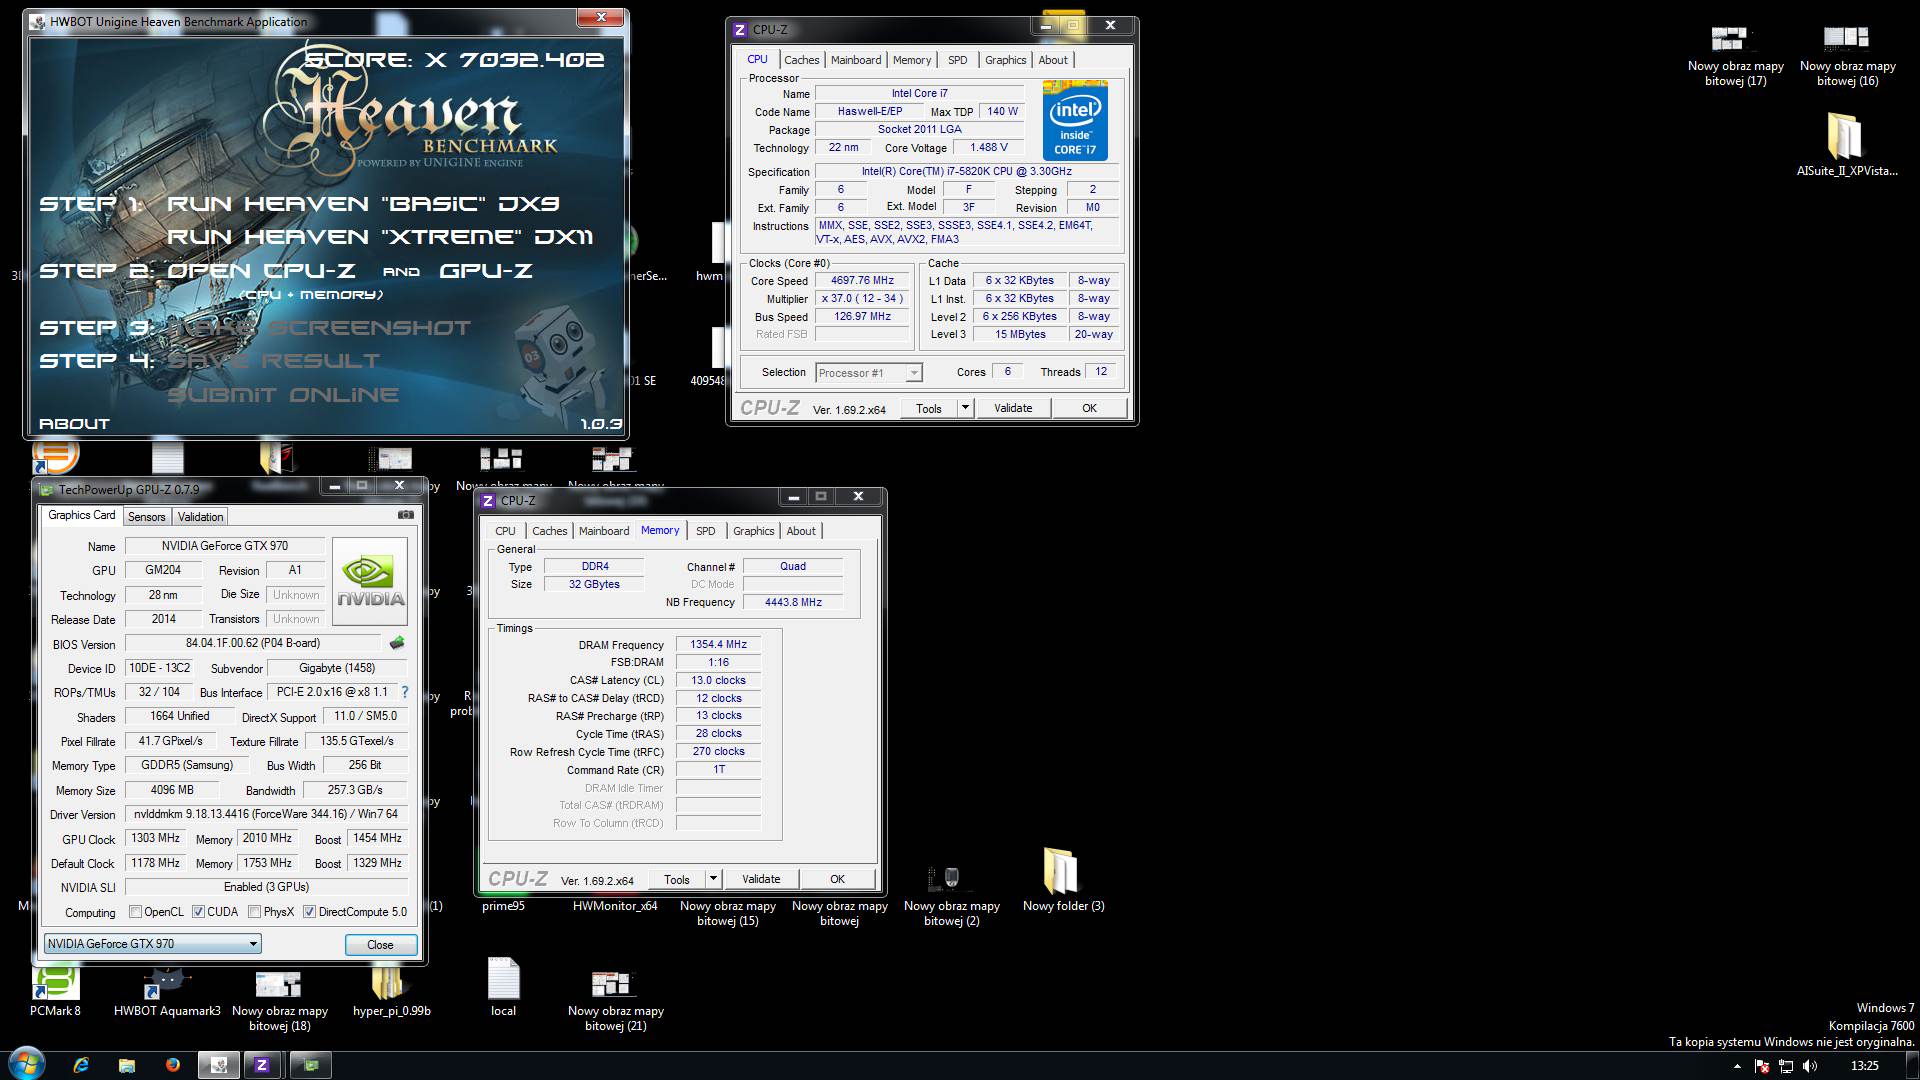Open the Mainboard tab in the top CPU-Z window

(856, 60)
